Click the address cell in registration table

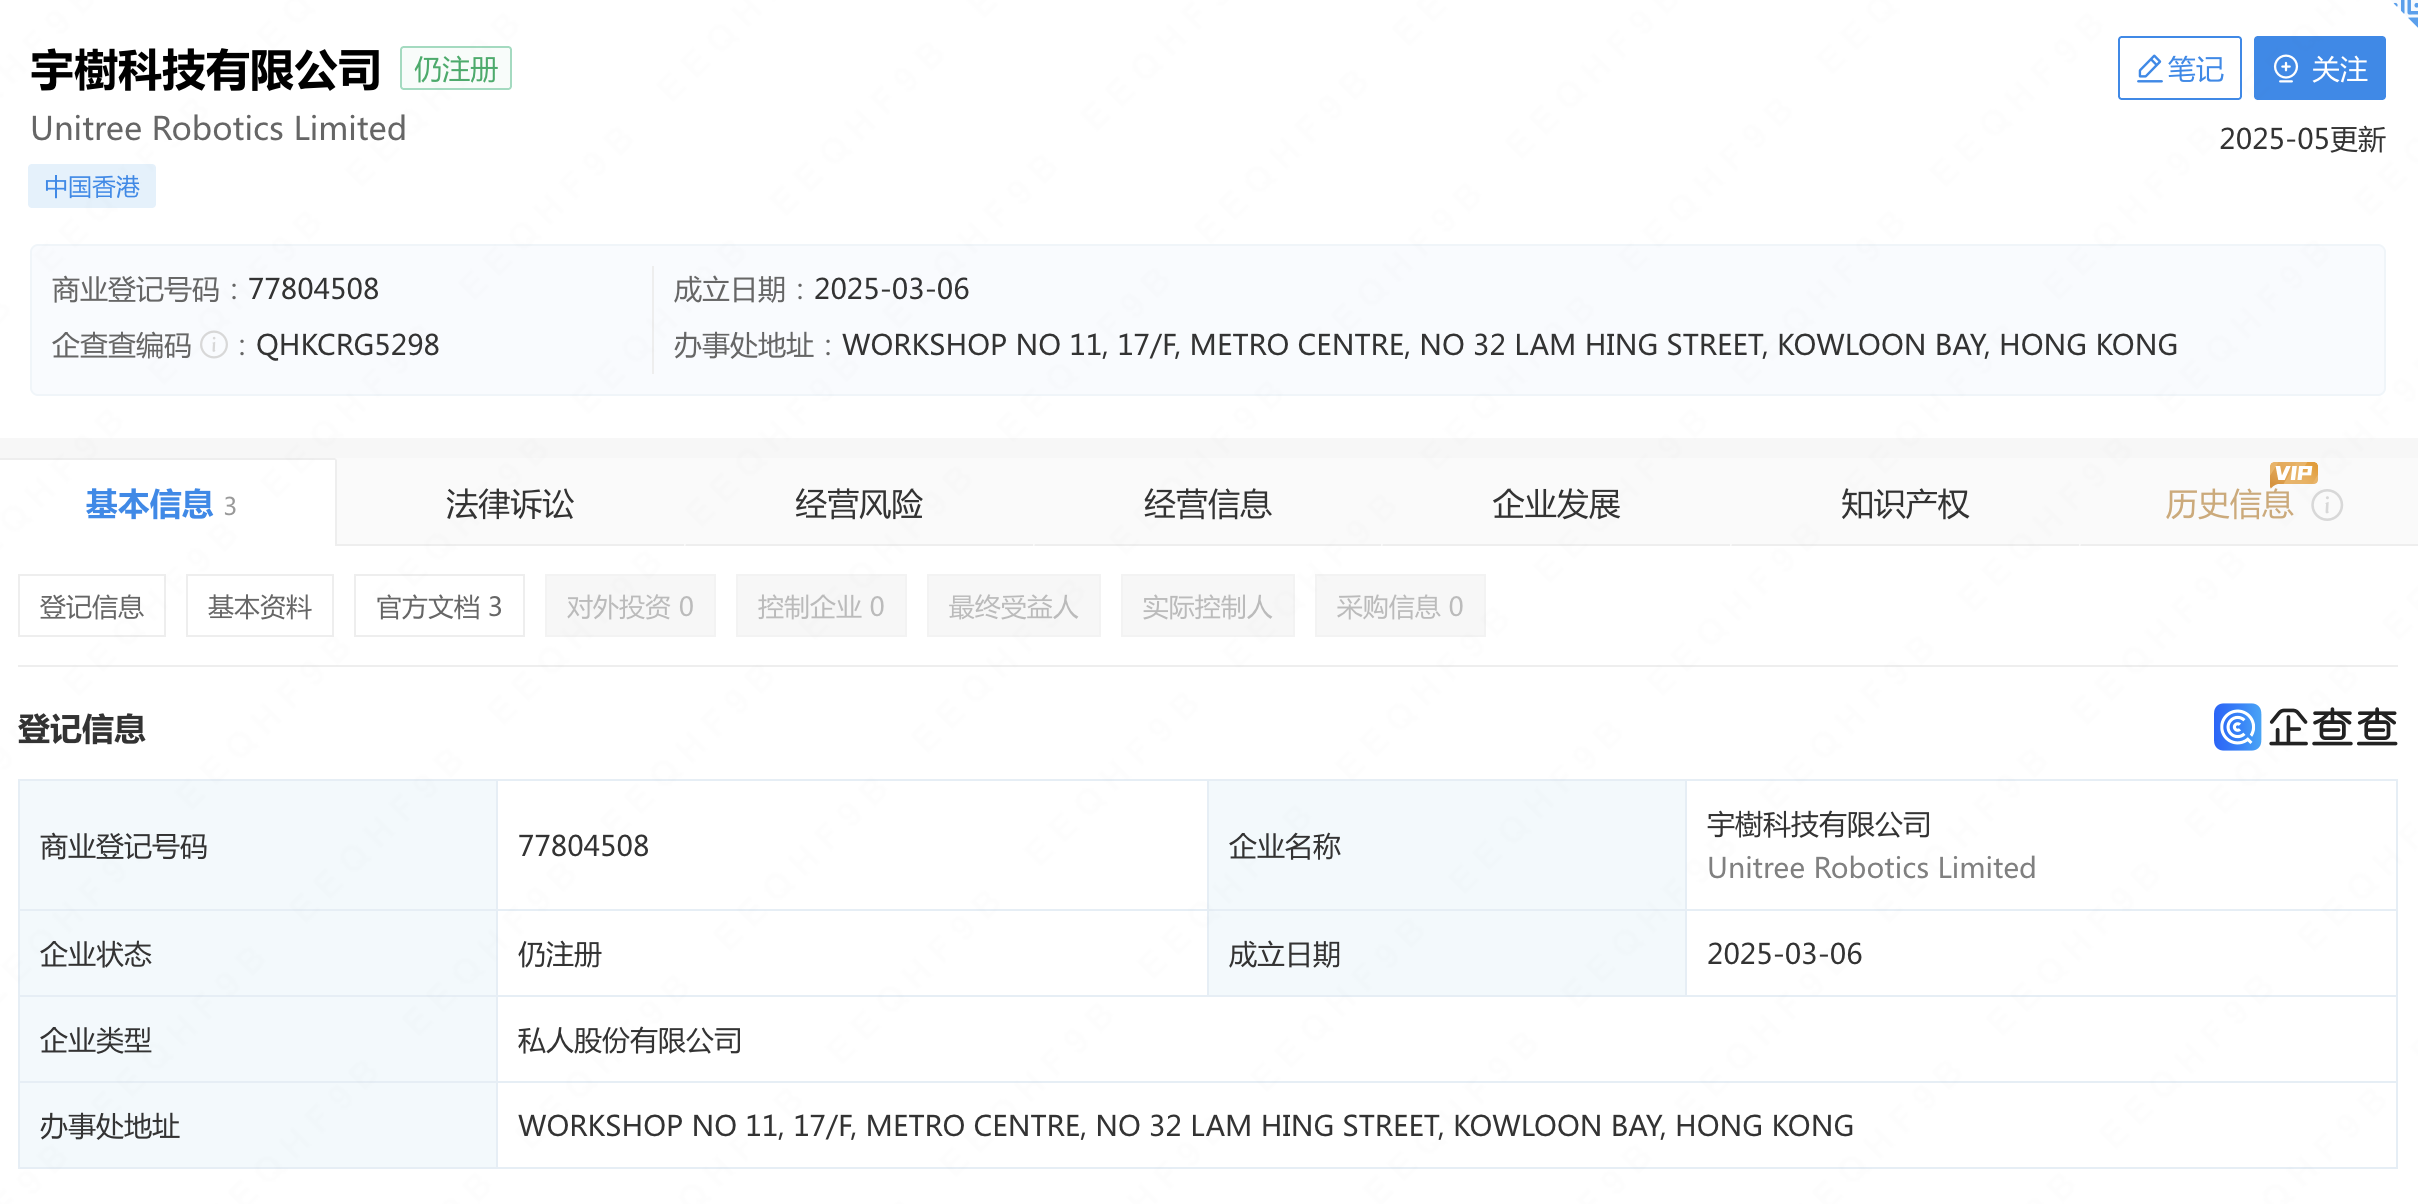1446,1126
